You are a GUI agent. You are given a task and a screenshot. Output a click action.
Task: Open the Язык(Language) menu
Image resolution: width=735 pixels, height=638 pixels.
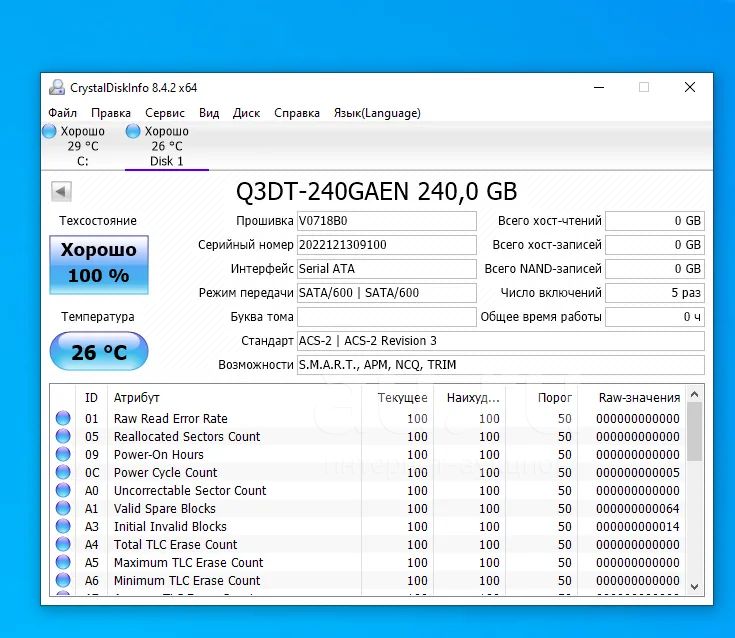(377, 113)
